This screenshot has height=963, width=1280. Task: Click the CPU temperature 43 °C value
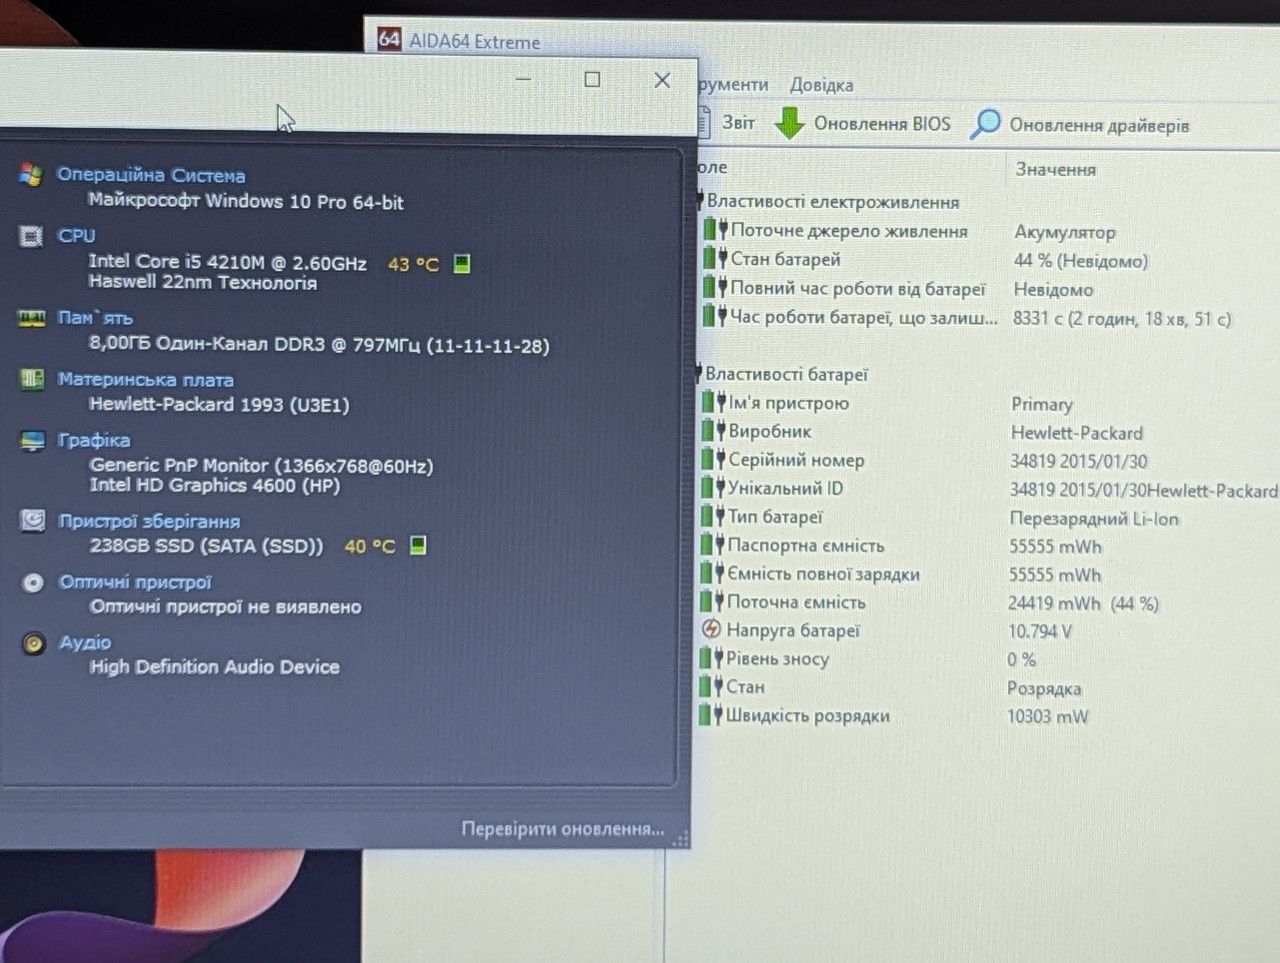[x=413, y=264]
